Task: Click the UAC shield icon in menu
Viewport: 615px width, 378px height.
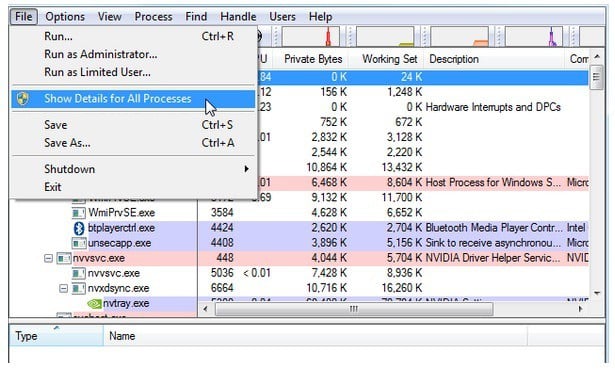Action: pyautogui.click(x=23, y=99)
